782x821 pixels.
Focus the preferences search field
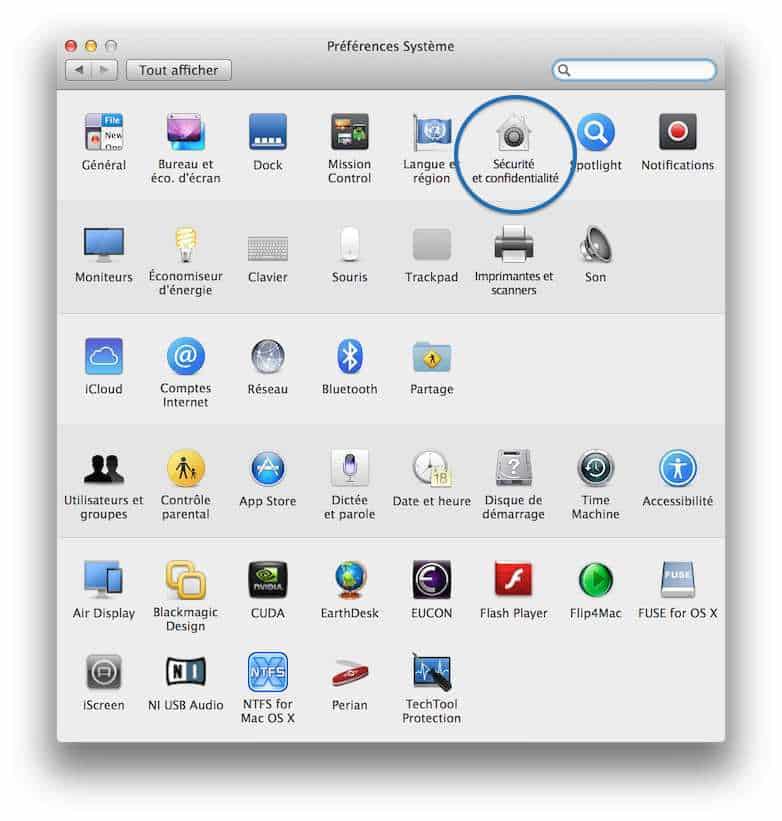click(x=634, y=70)
